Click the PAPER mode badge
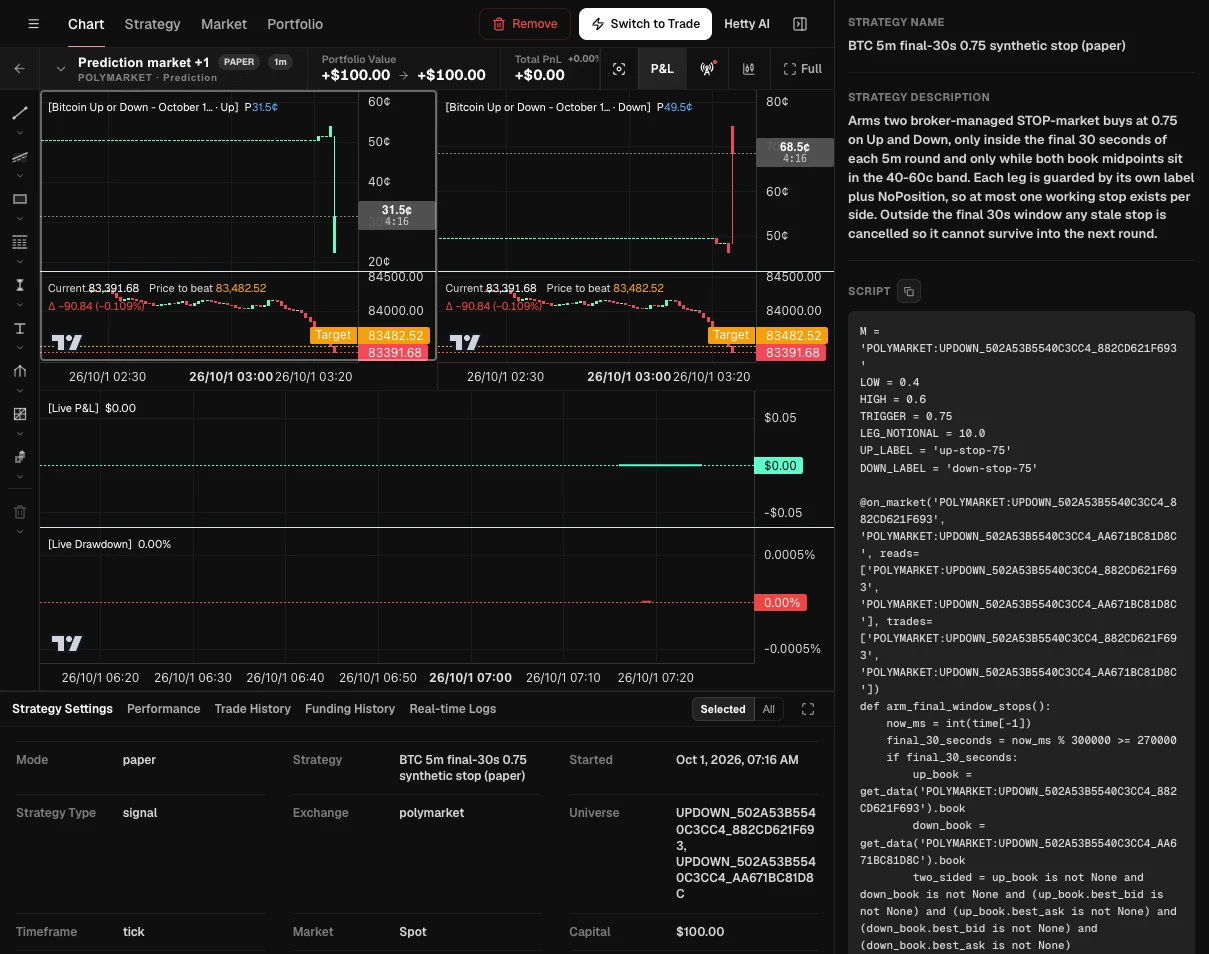Screen dimensions: 1209x954 [239, 62]
